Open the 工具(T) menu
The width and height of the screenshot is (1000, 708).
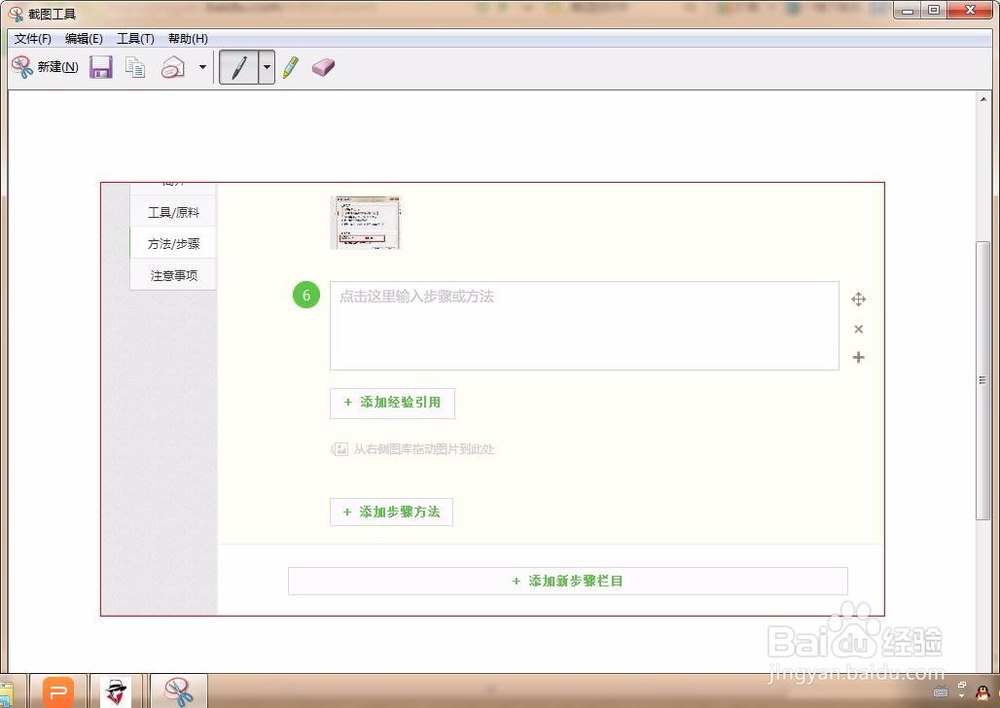[x=135, y=38]
